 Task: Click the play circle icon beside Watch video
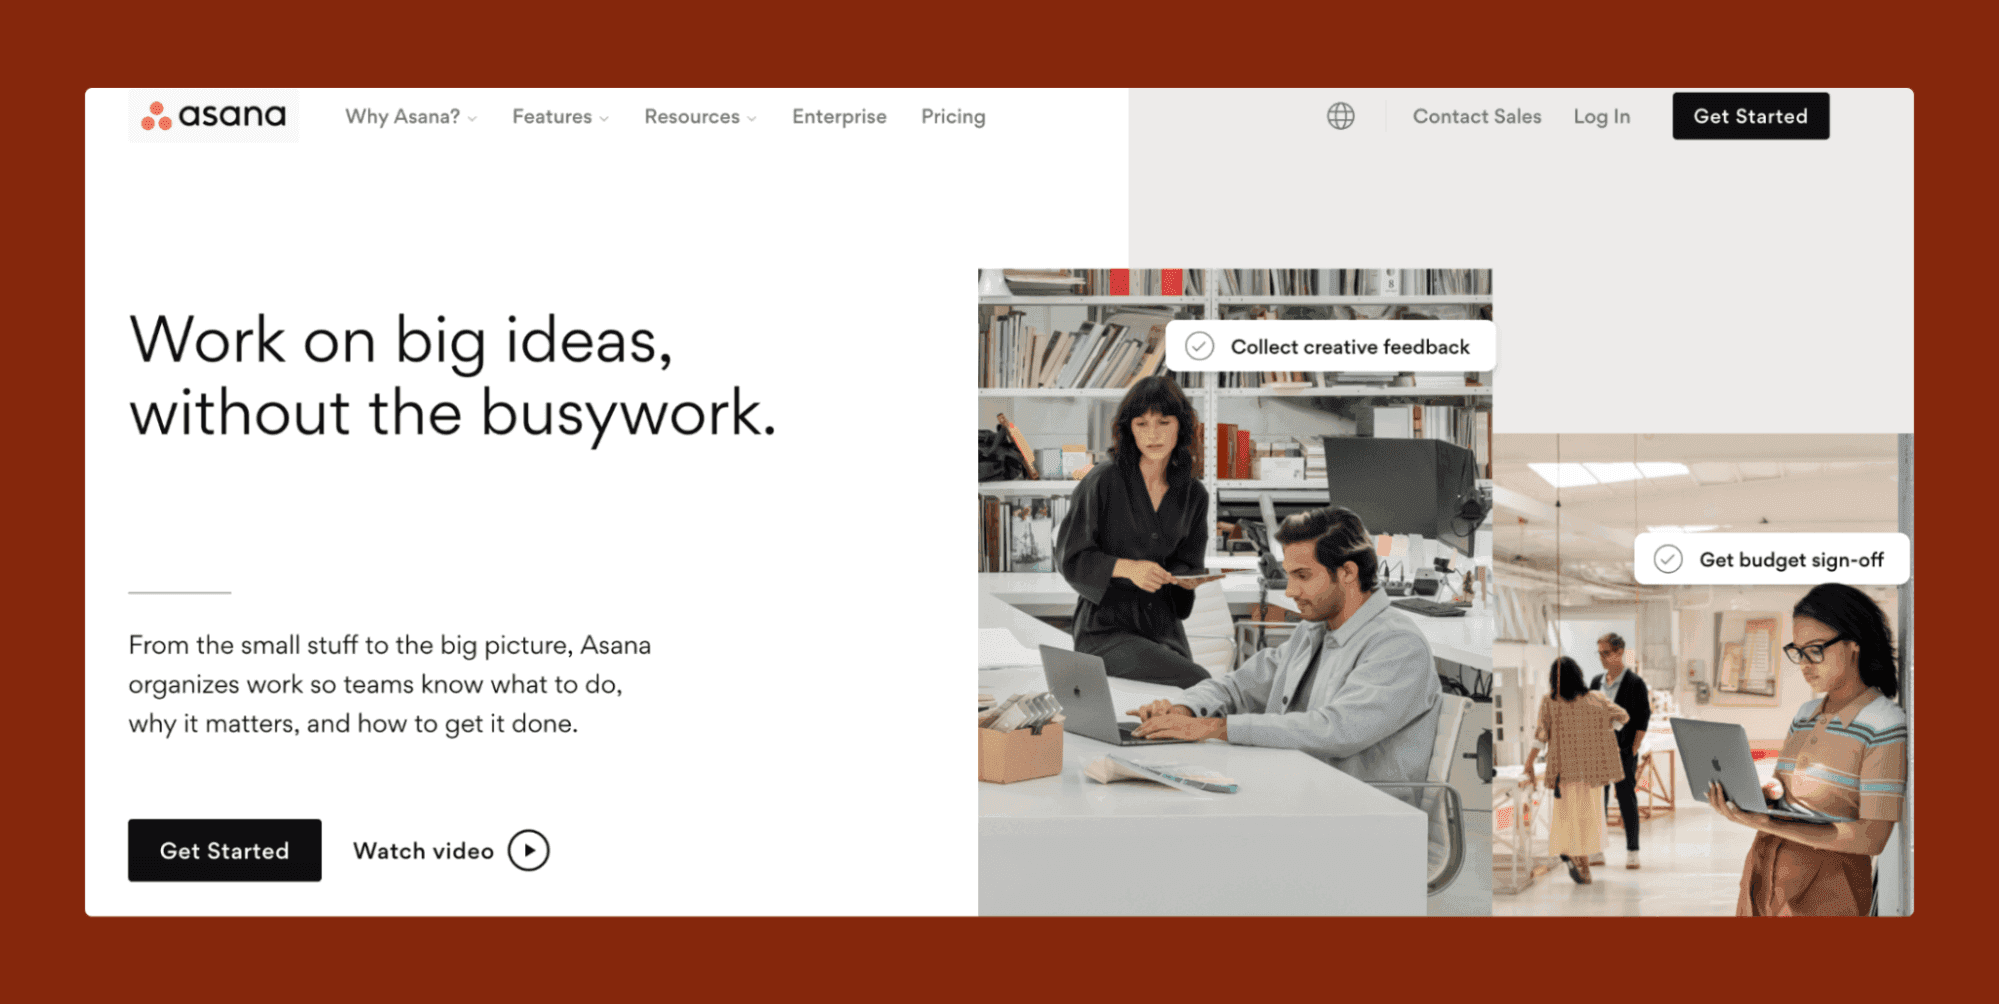528,851
